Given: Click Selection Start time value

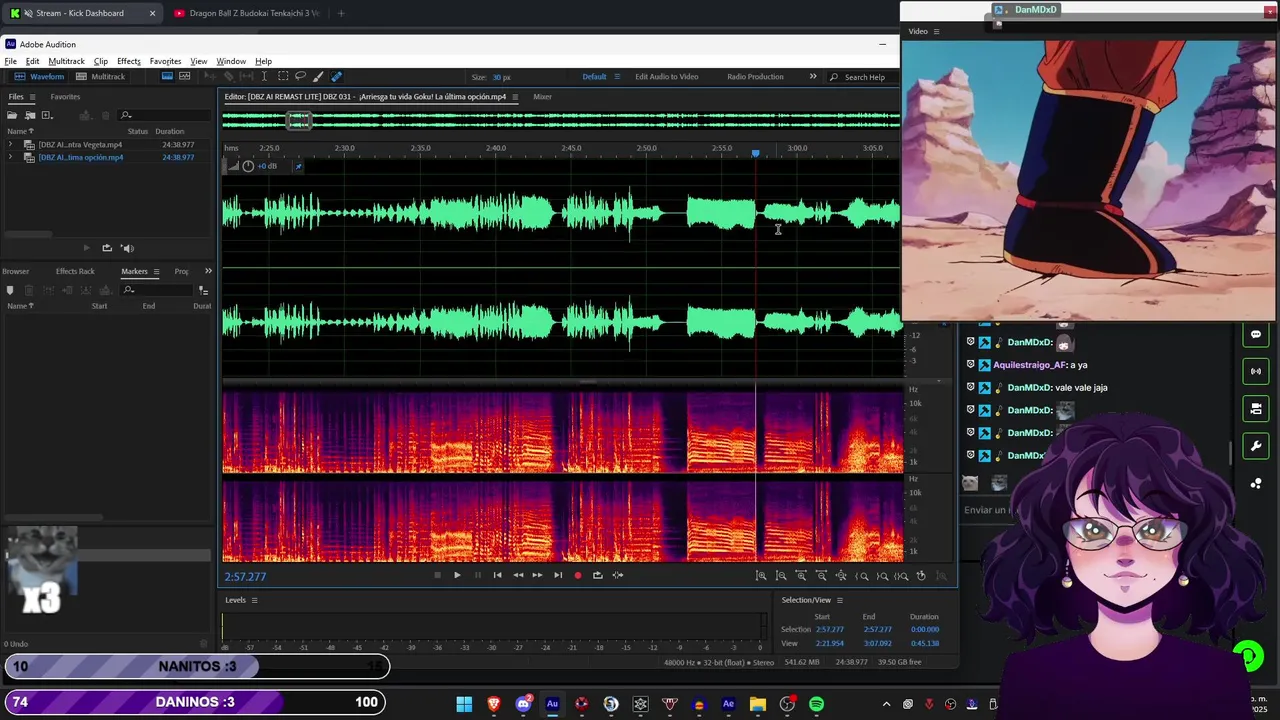Looking at the screenshot, I should [x=830, y=630].
